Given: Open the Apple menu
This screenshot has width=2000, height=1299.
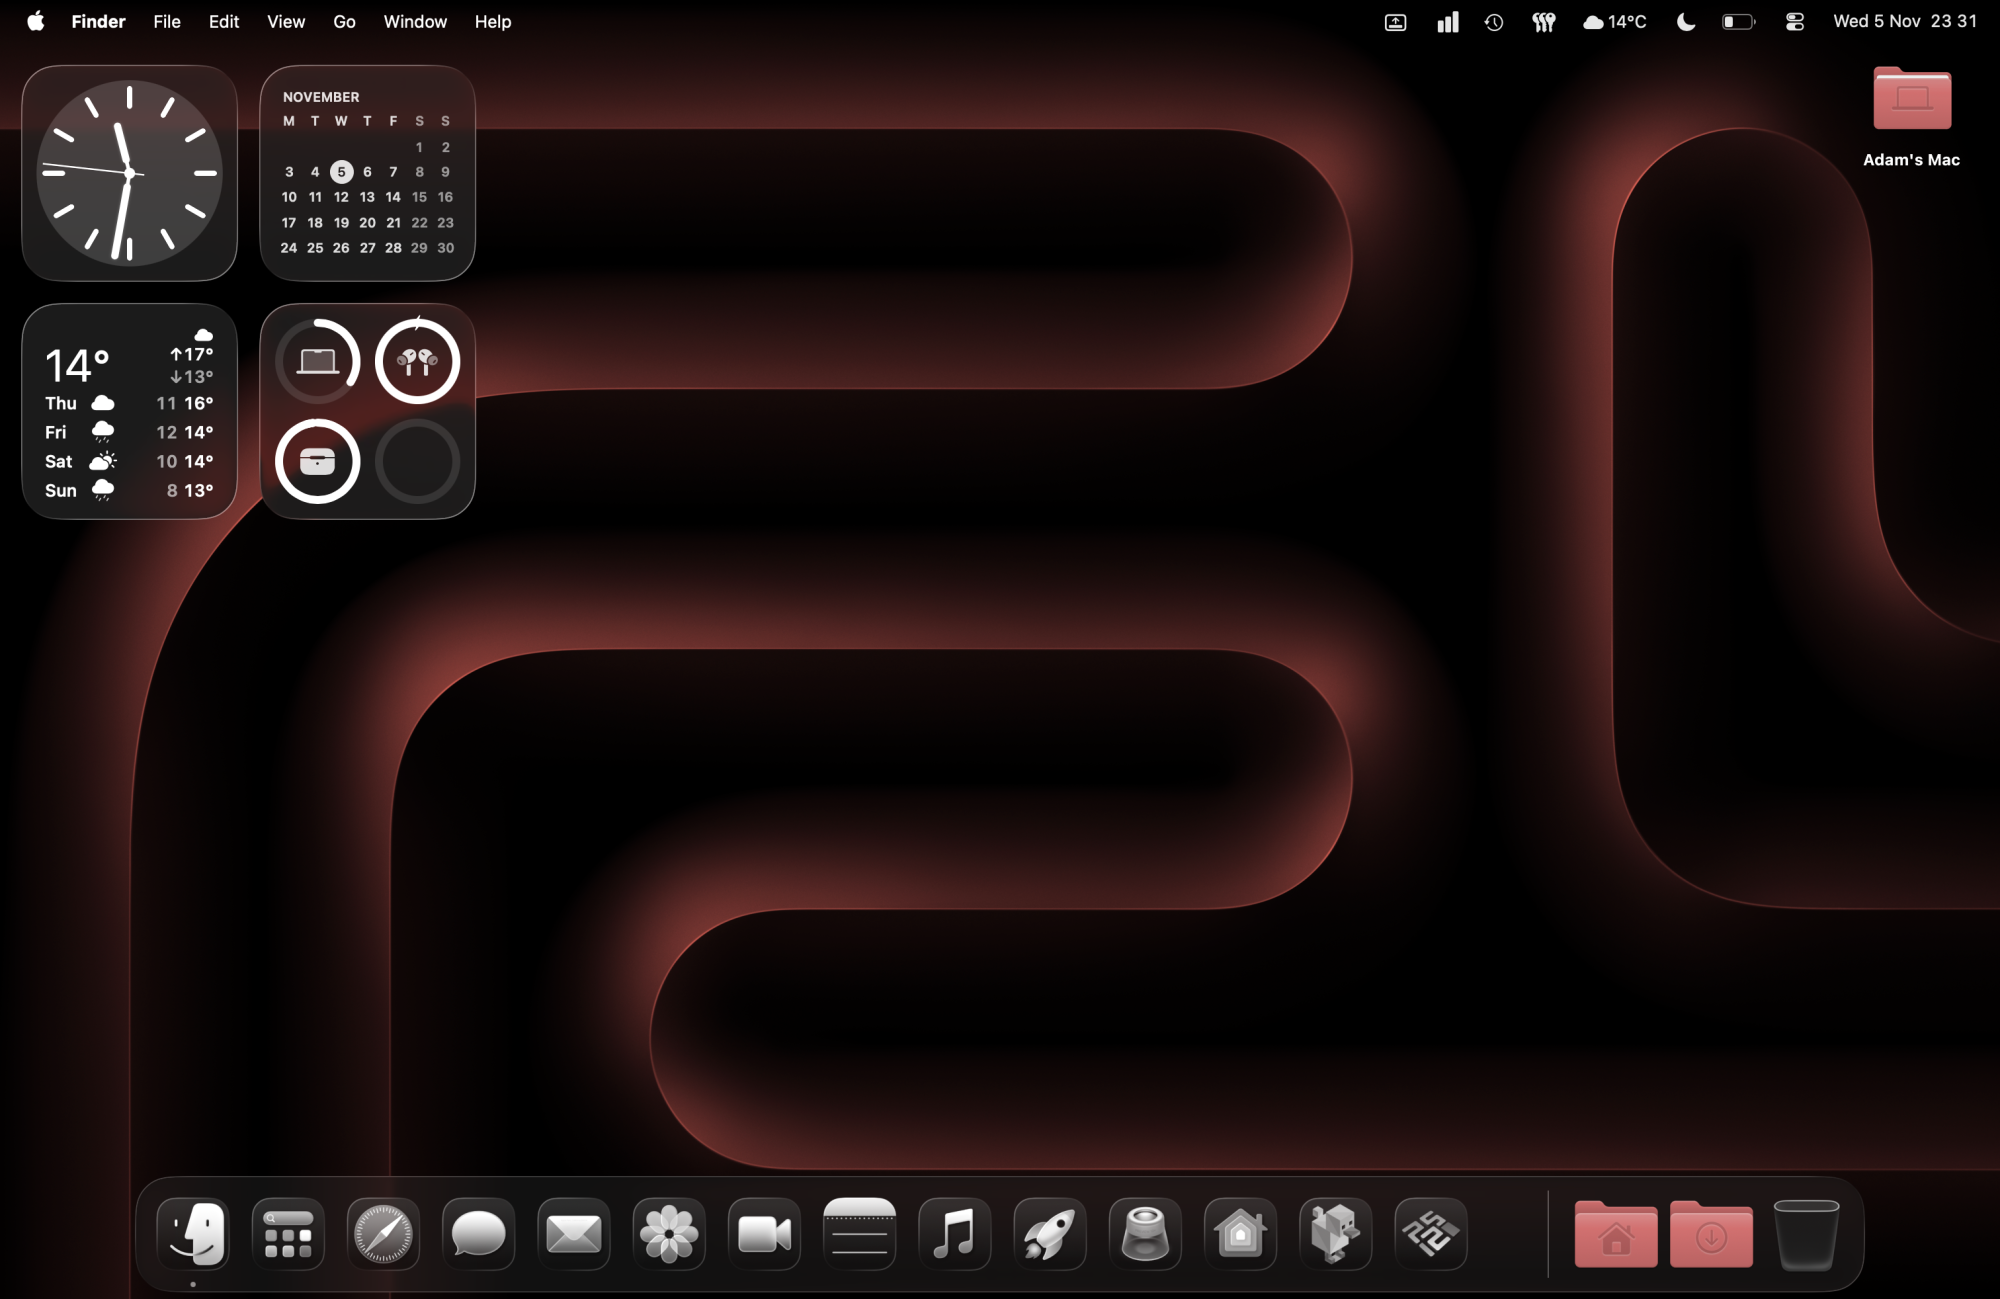Looking at the screenshot, I should 36,21.
